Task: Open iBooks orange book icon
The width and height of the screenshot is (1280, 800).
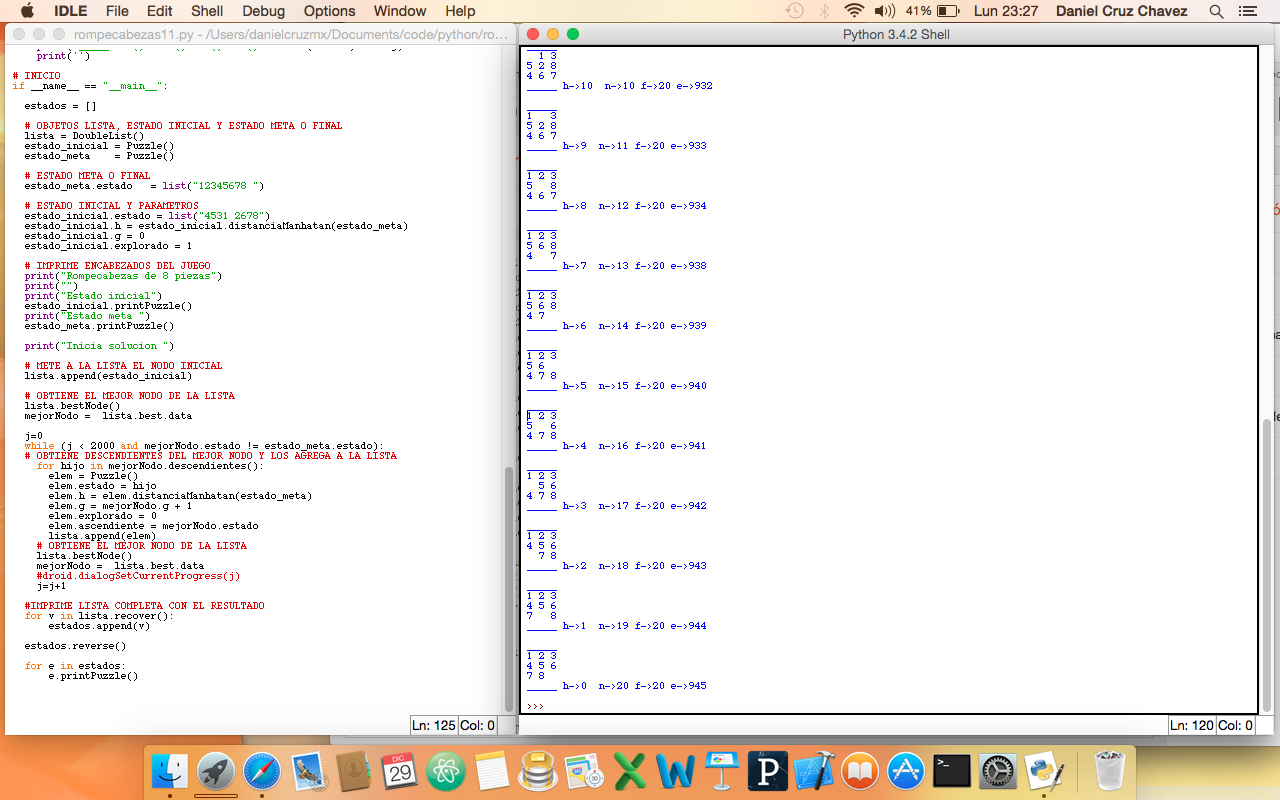Action: 860,771
